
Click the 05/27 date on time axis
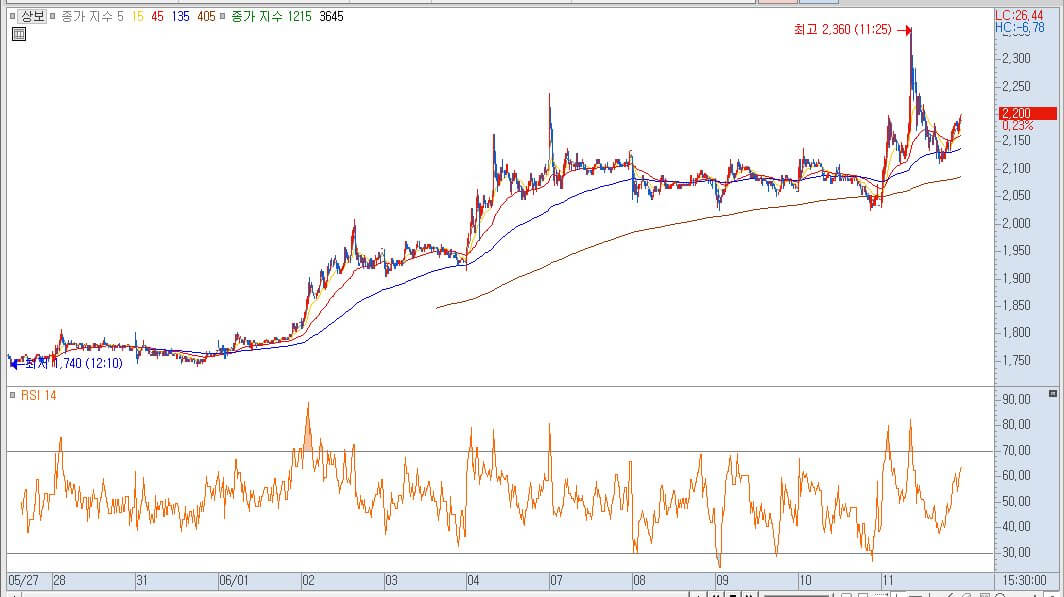[x=24, y=581]
